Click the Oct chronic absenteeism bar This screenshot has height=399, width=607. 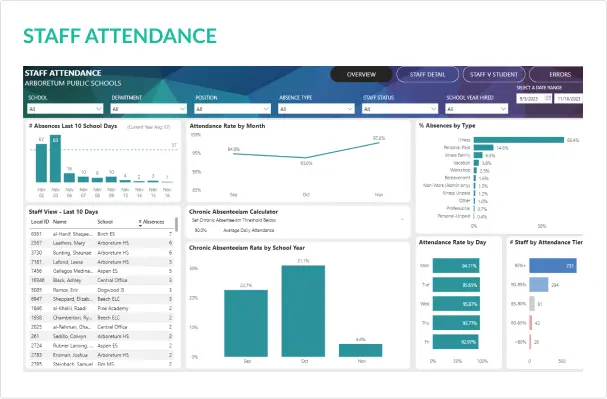point(303,311)
